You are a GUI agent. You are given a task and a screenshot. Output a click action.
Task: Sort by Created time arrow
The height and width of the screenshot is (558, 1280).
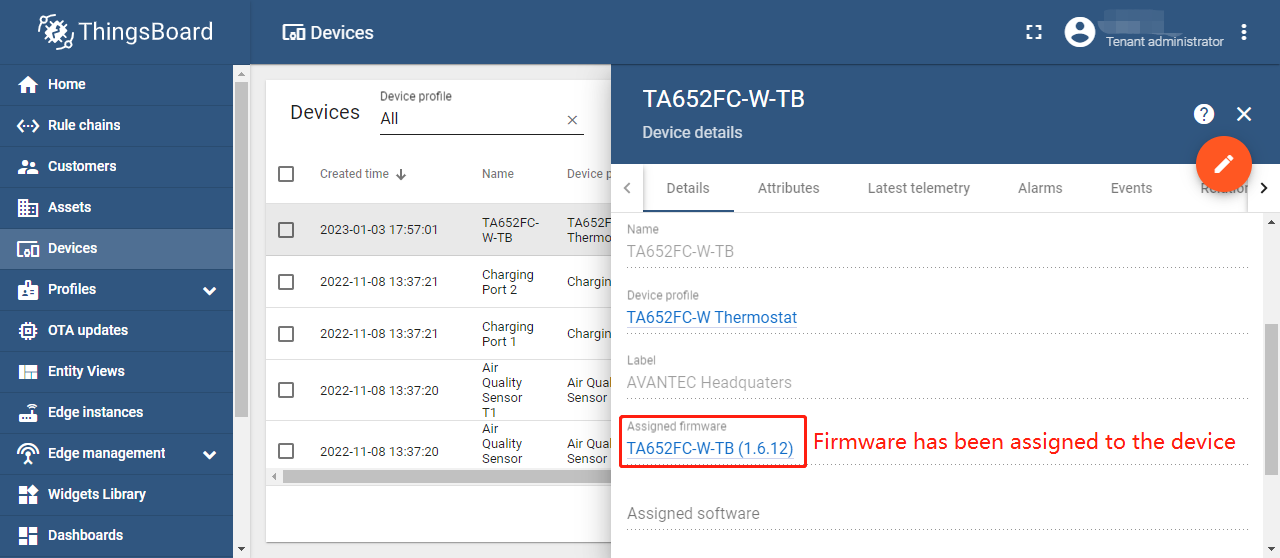[401, 174]
